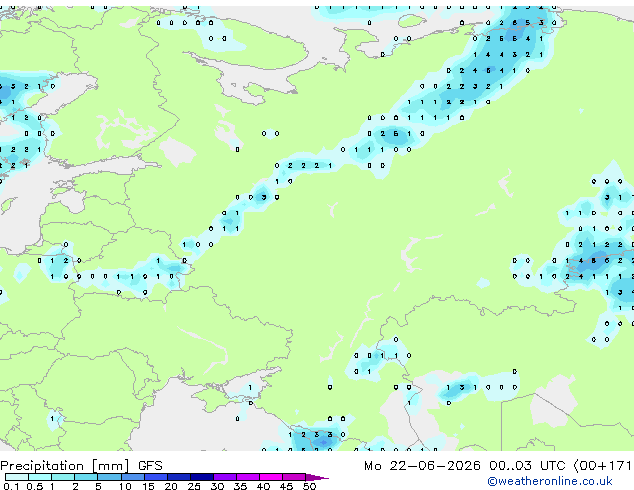The height and width of the screenshot is (490, 634).
Task: Click the legend label '35'
Action: click(x=240, y=486)
